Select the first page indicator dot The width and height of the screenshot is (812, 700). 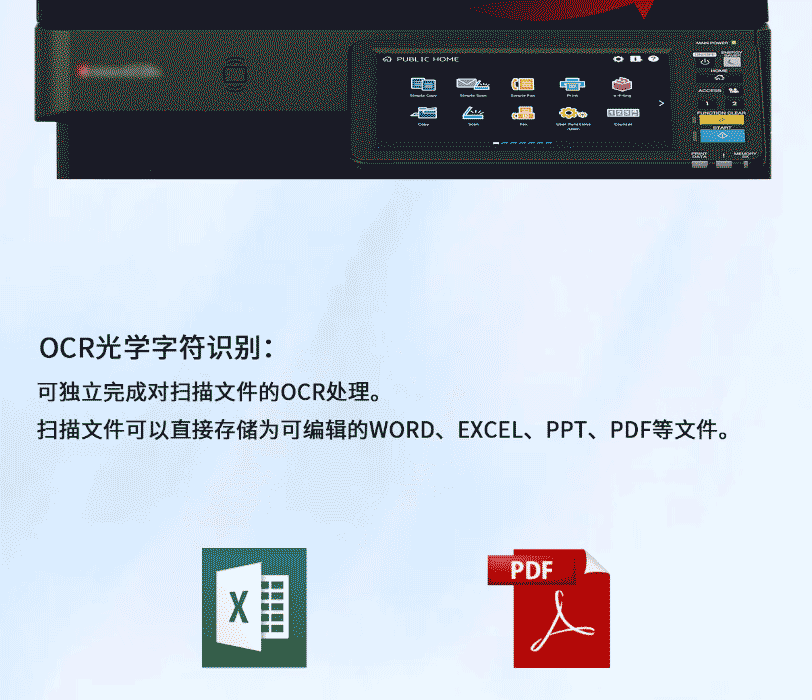(496, 143)
